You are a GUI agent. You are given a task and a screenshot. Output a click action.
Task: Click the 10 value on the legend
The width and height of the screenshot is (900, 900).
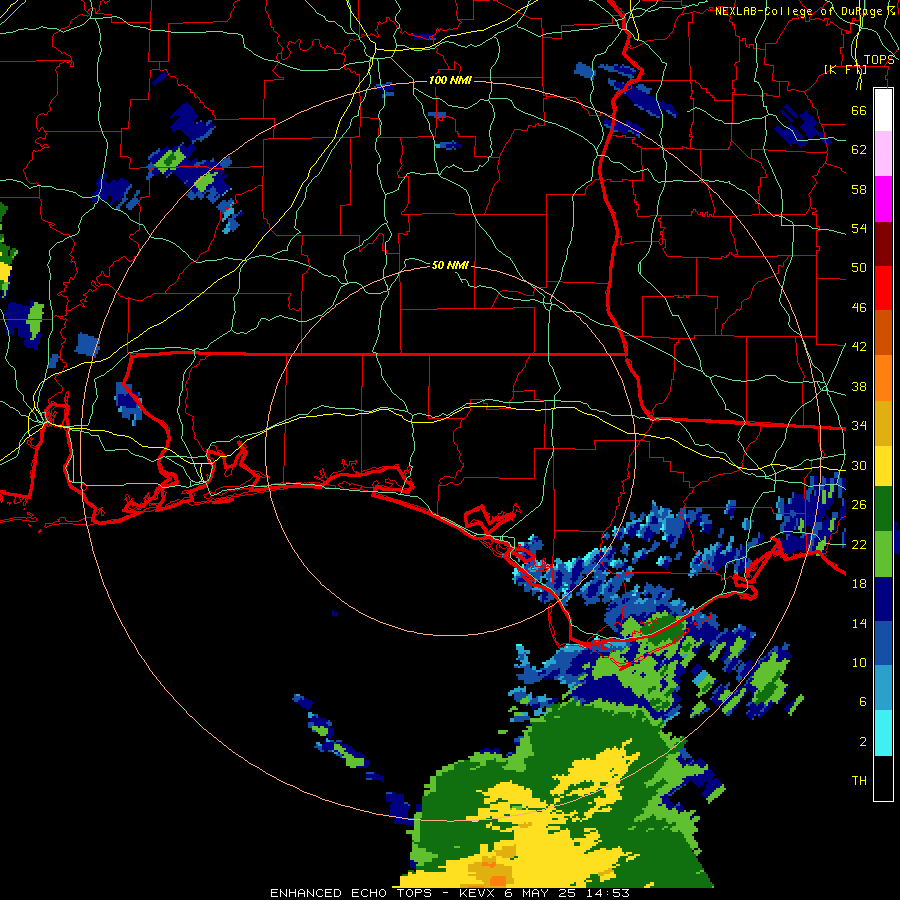coord(859,662)
